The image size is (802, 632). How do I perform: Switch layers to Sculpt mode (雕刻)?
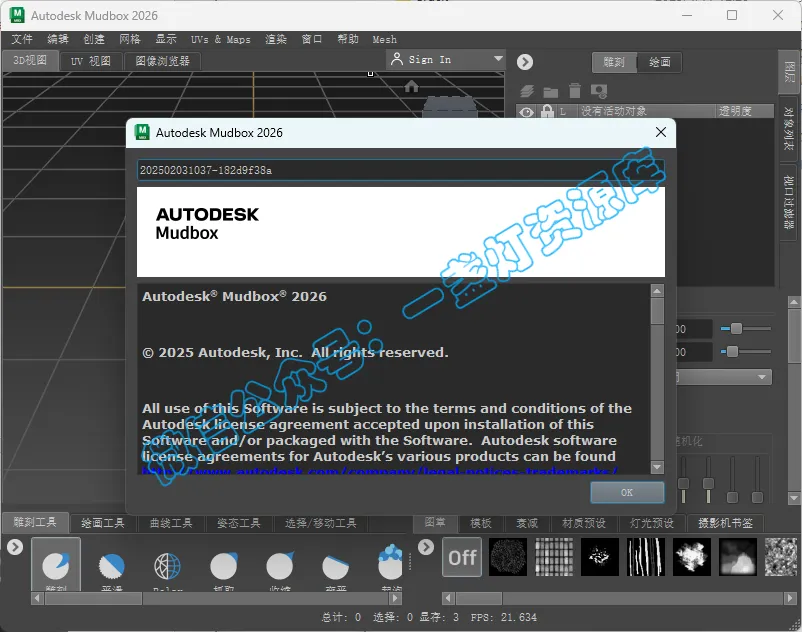tap(614, 62)
